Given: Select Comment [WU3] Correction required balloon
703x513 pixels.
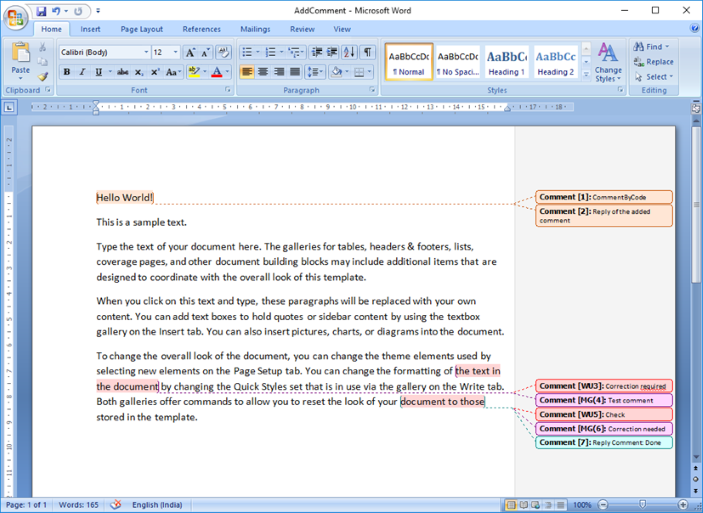Looking at the screenshot, I should click(603, 386).
